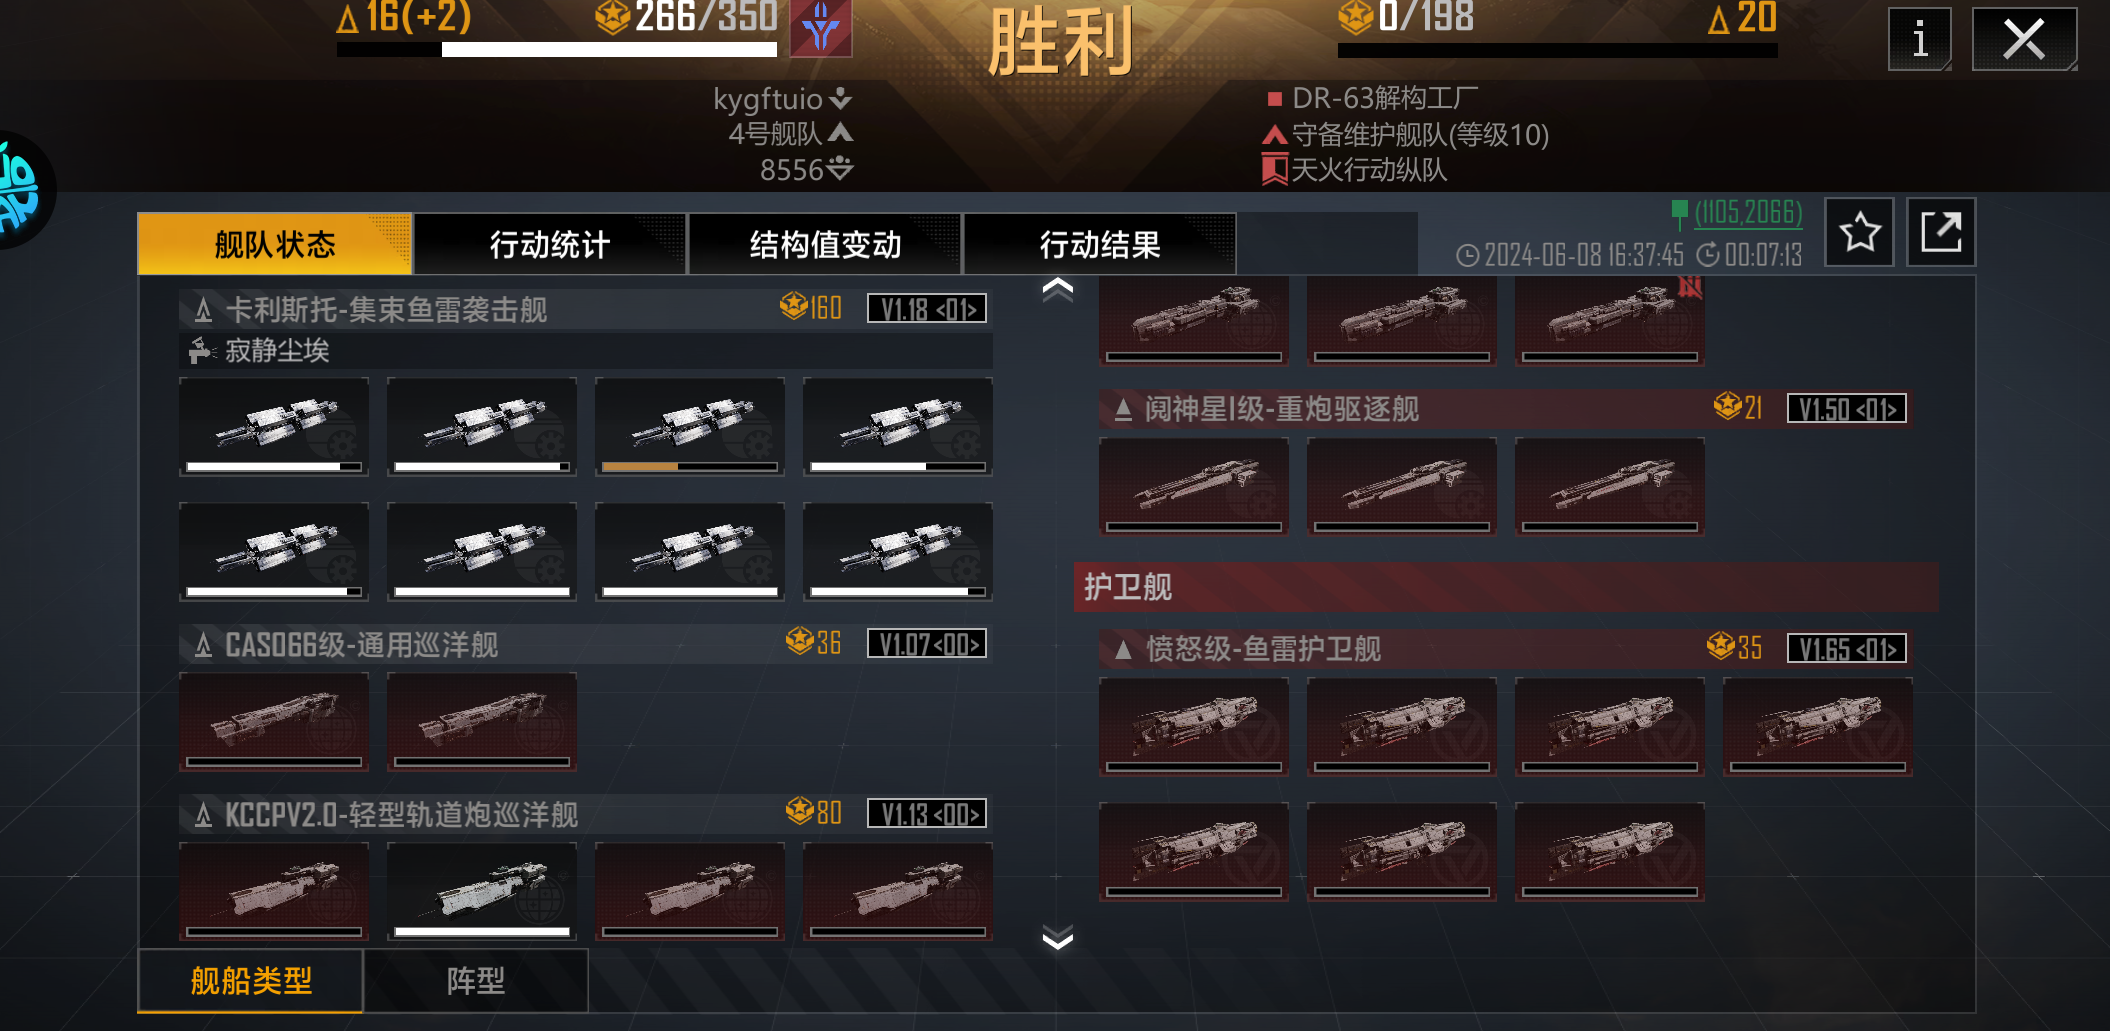Expand list with the down chevron
This screenshot has width=2110, height=1031.
pos(1057,938)
